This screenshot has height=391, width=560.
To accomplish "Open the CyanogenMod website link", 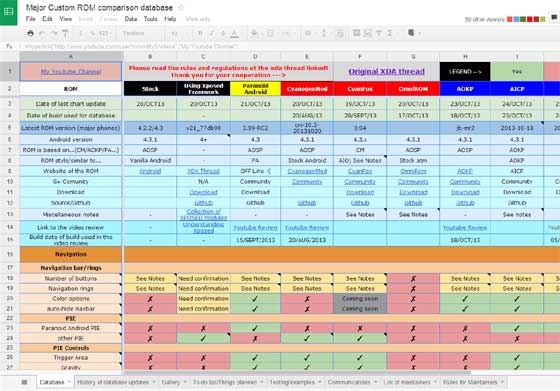I will coord(307,171).
